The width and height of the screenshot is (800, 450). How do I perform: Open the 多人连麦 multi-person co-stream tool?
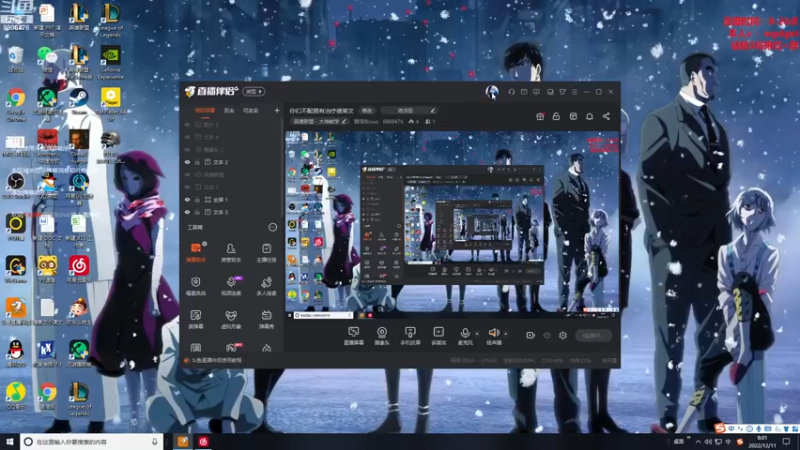point(266,286)
